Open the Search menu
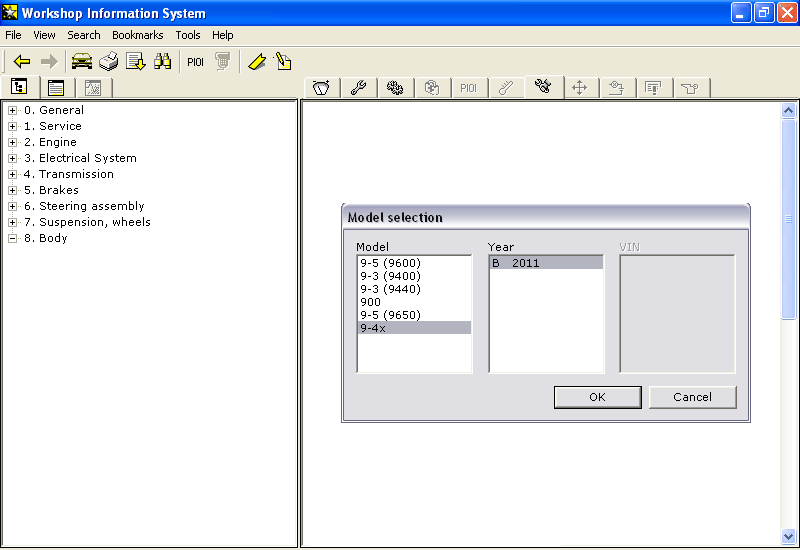 (x=84, y=35)
